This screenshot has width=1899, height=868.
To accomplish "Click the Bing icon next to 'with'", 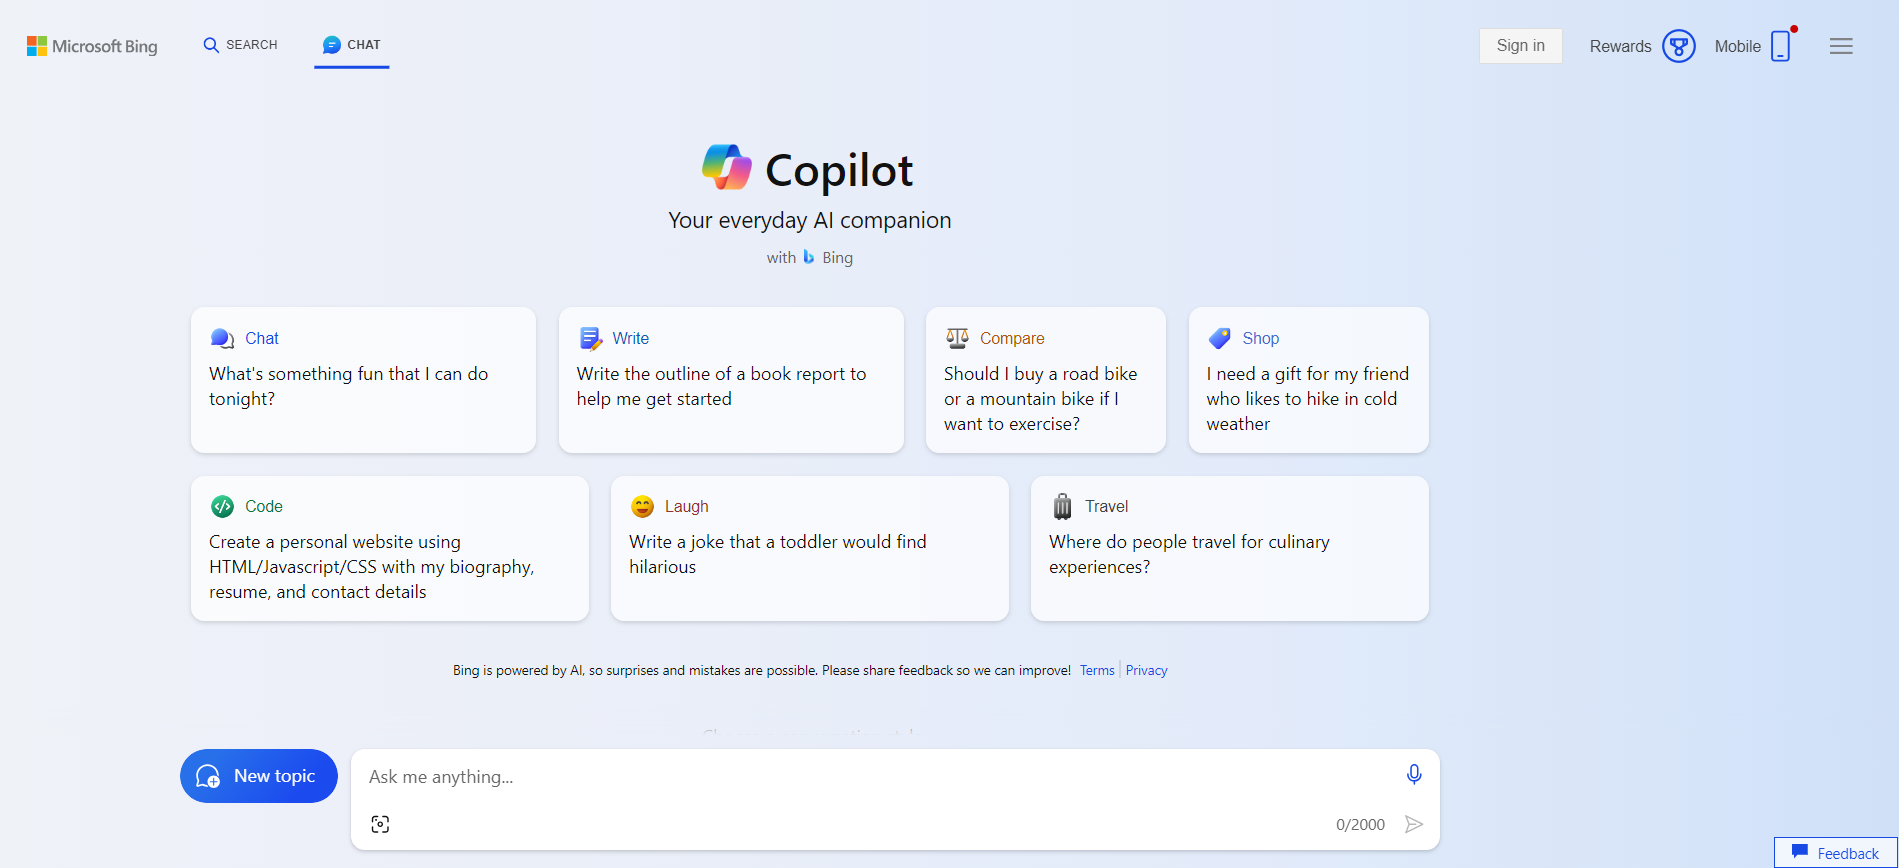I will click(x=808, y=257).
